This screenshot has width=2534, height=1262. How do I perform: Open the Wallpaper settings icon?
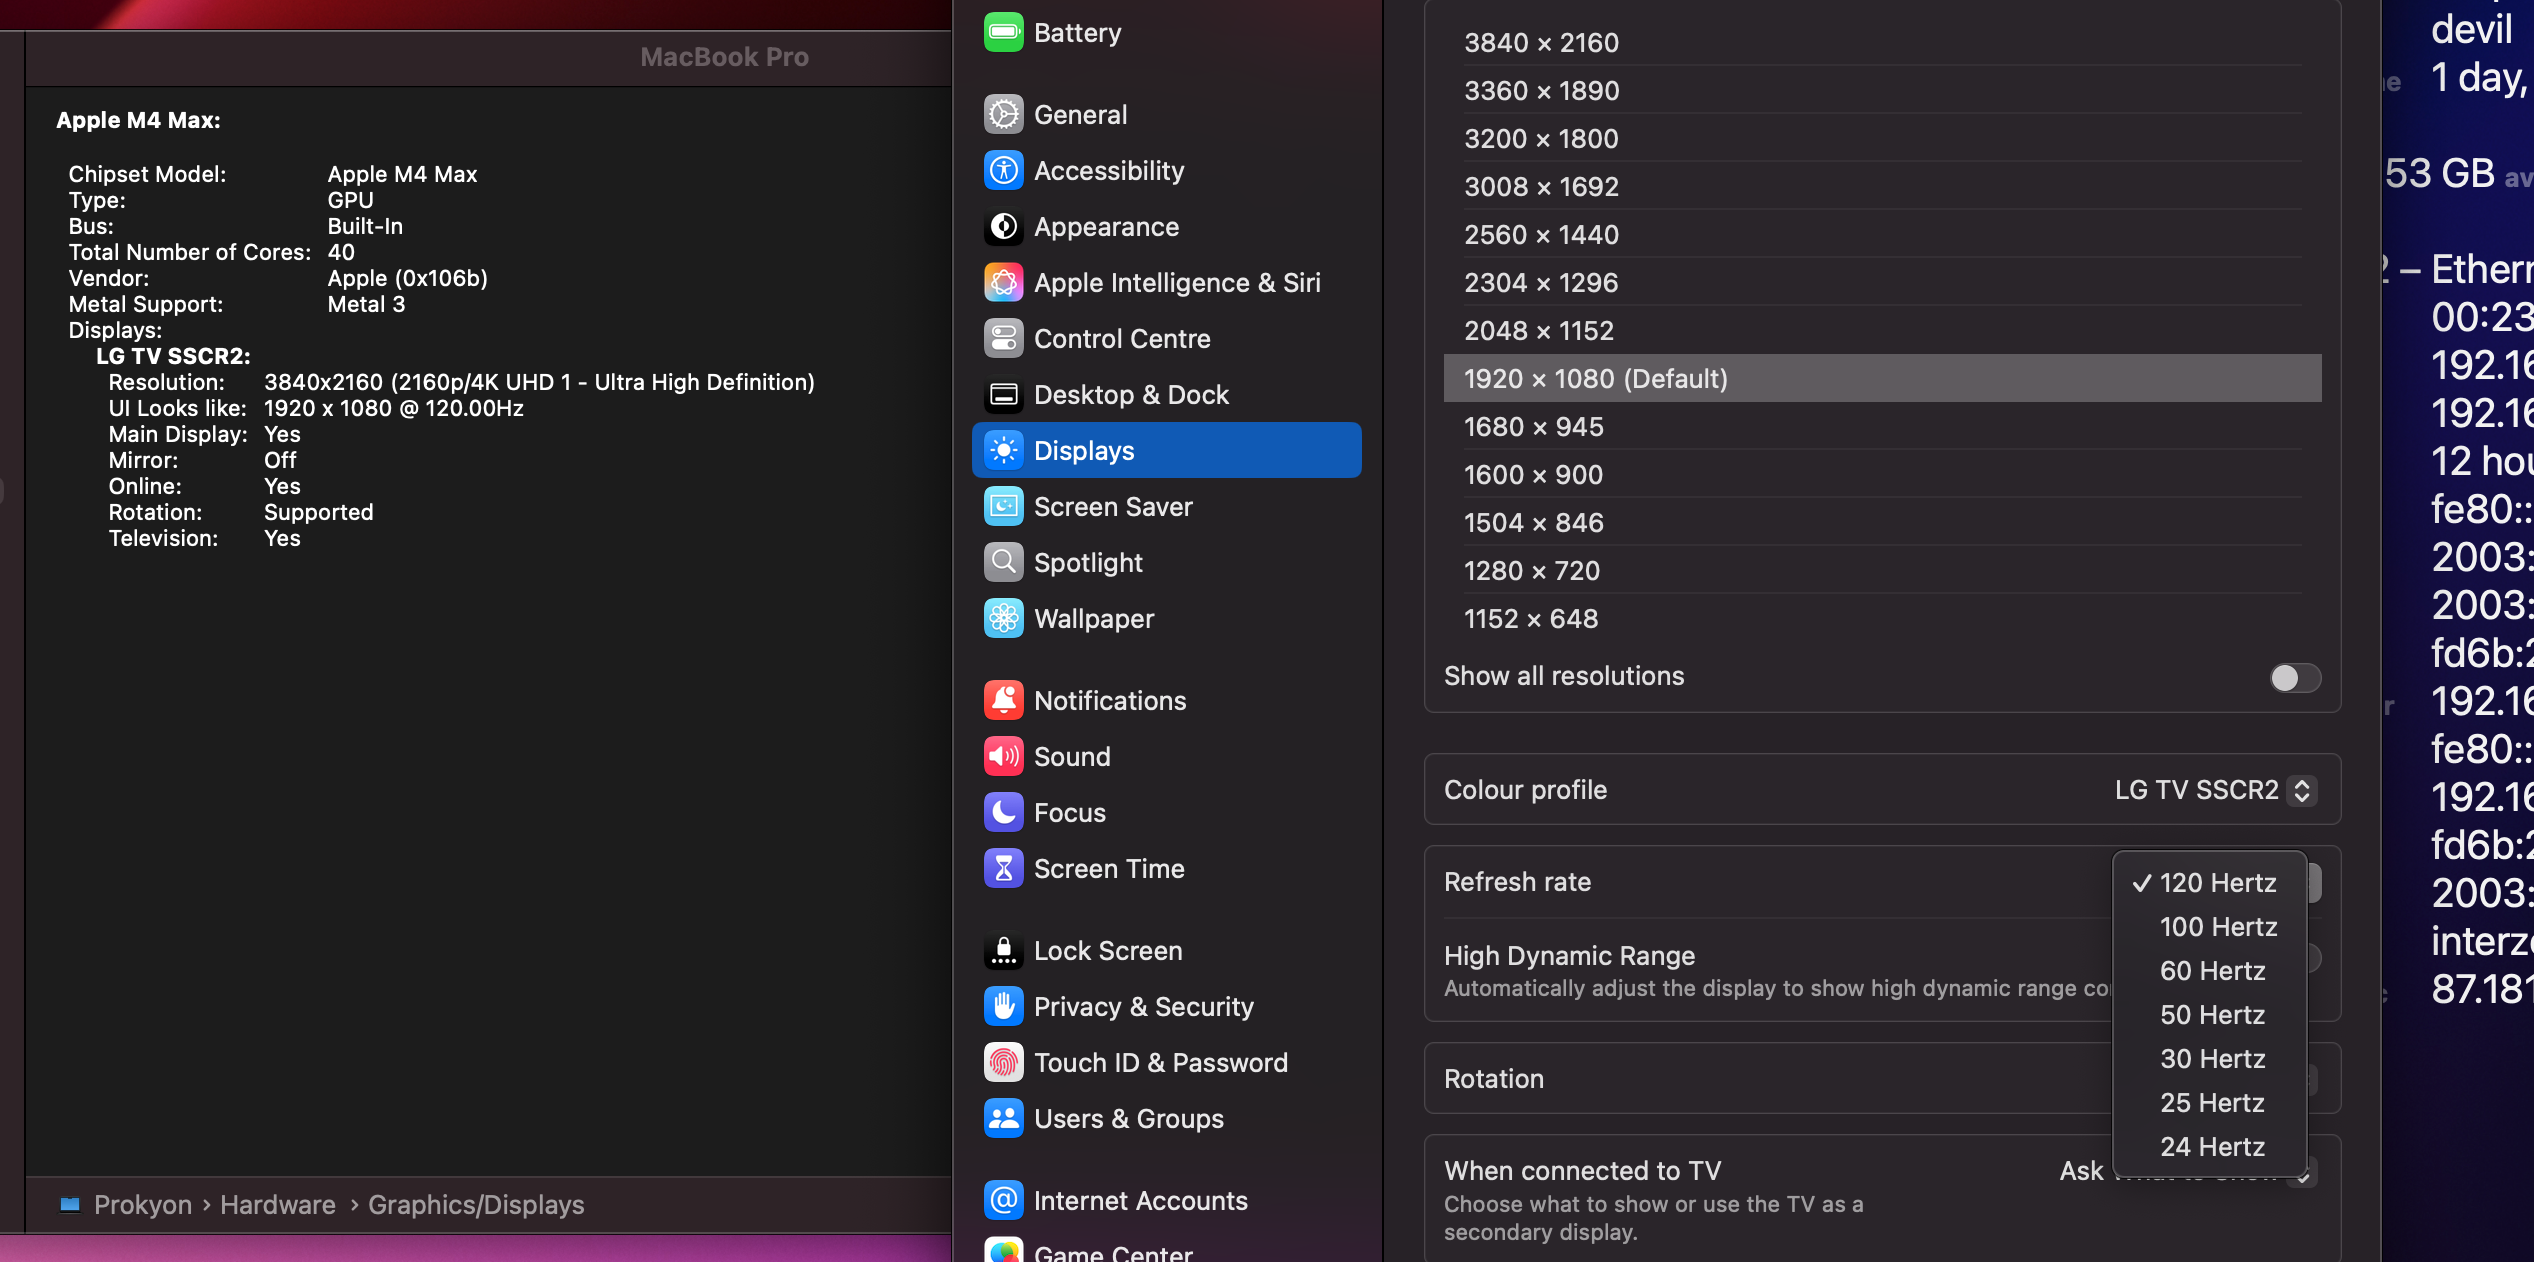tap(1004, 619)
